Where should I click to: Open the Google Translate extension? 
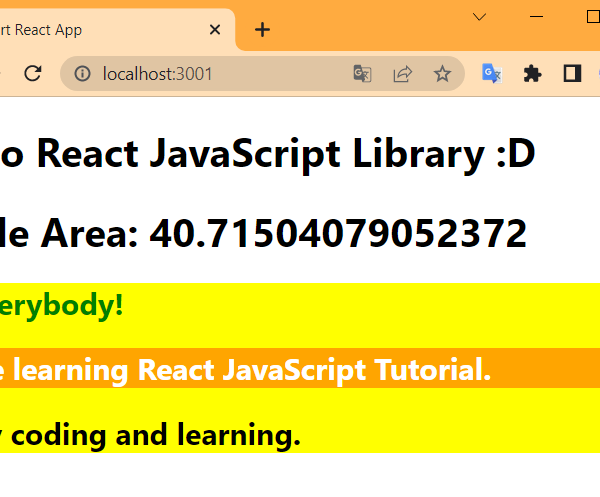pos(491,74)
